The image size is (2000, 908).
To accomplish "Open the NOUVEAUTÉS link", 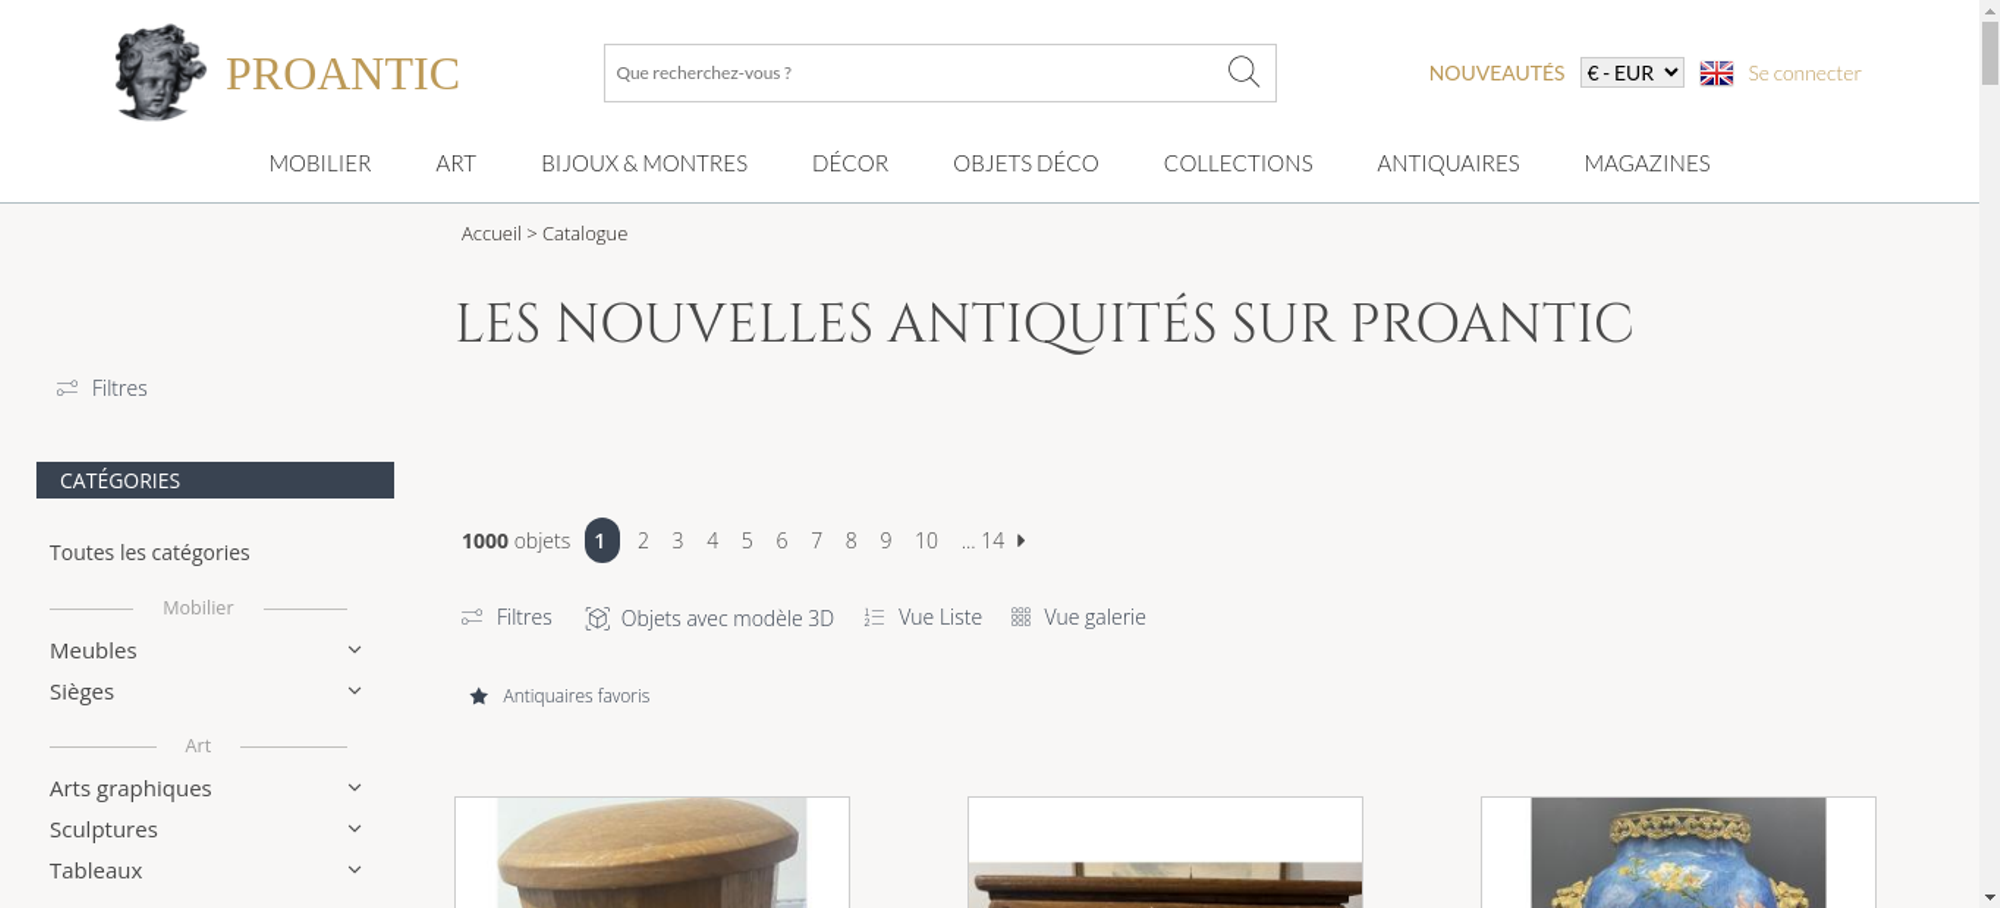I will 1496,73.
